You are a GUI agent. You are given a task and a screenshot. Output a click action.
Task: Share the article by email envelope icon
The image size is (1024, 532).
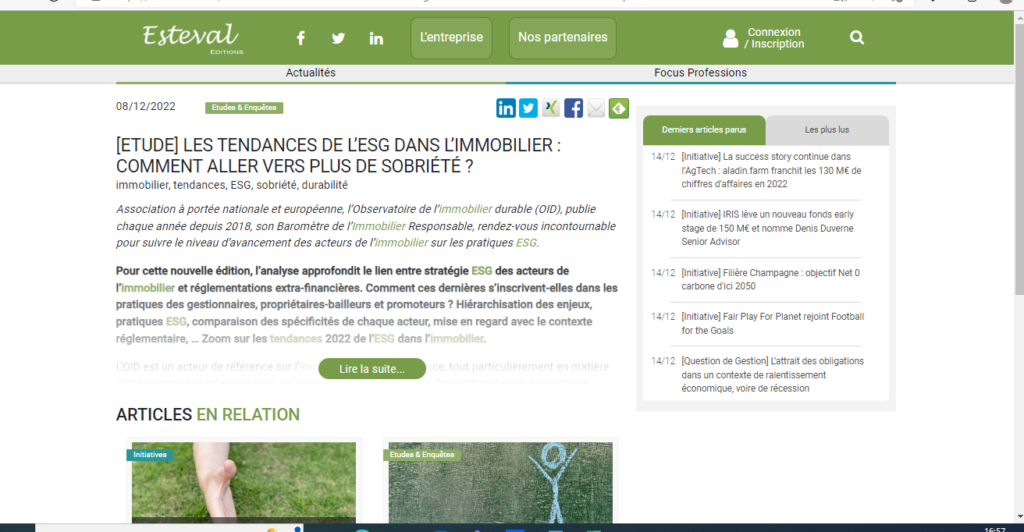point(596,108)
